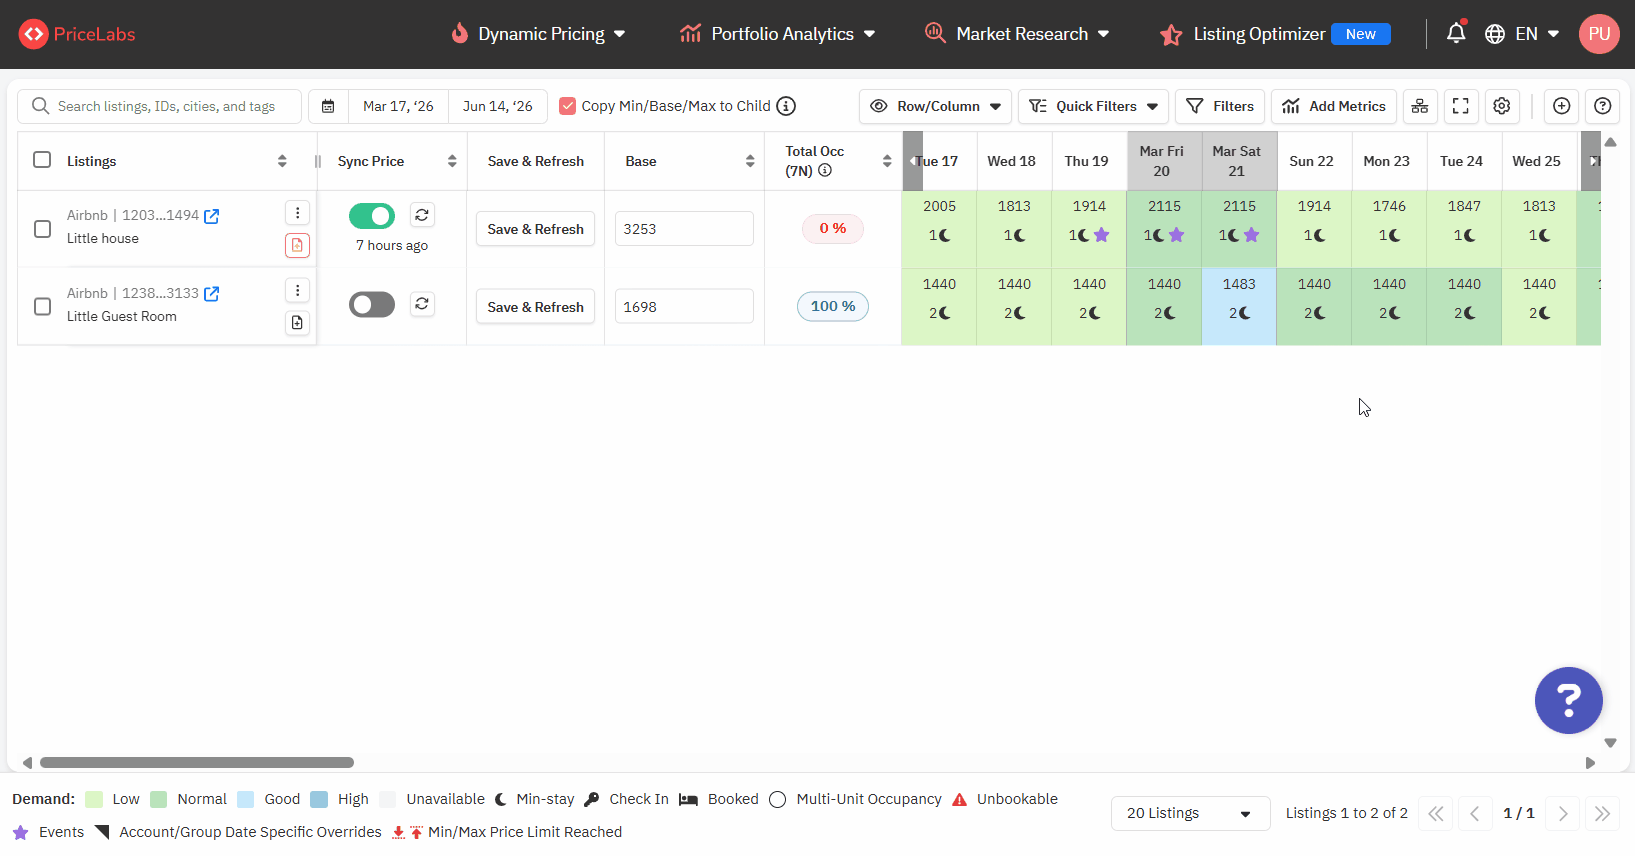Viewport: 1635px width, 856px height.
Task: Enable Sync Price toggle for Little Guest Room
Action: pos(372,304)
